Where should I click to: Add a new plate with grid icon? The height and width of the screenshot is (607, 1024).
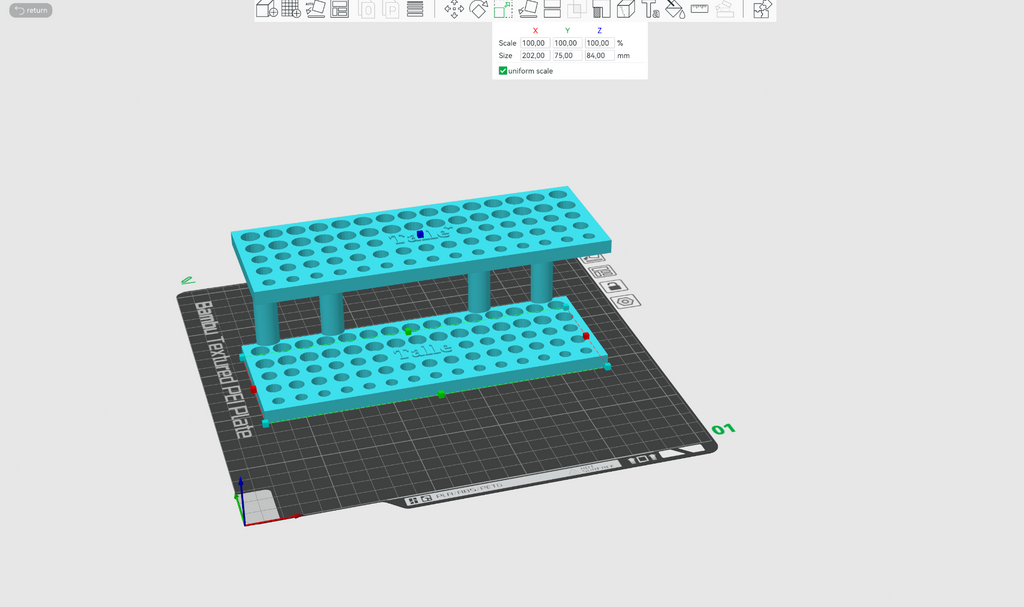tap(291, 8)
